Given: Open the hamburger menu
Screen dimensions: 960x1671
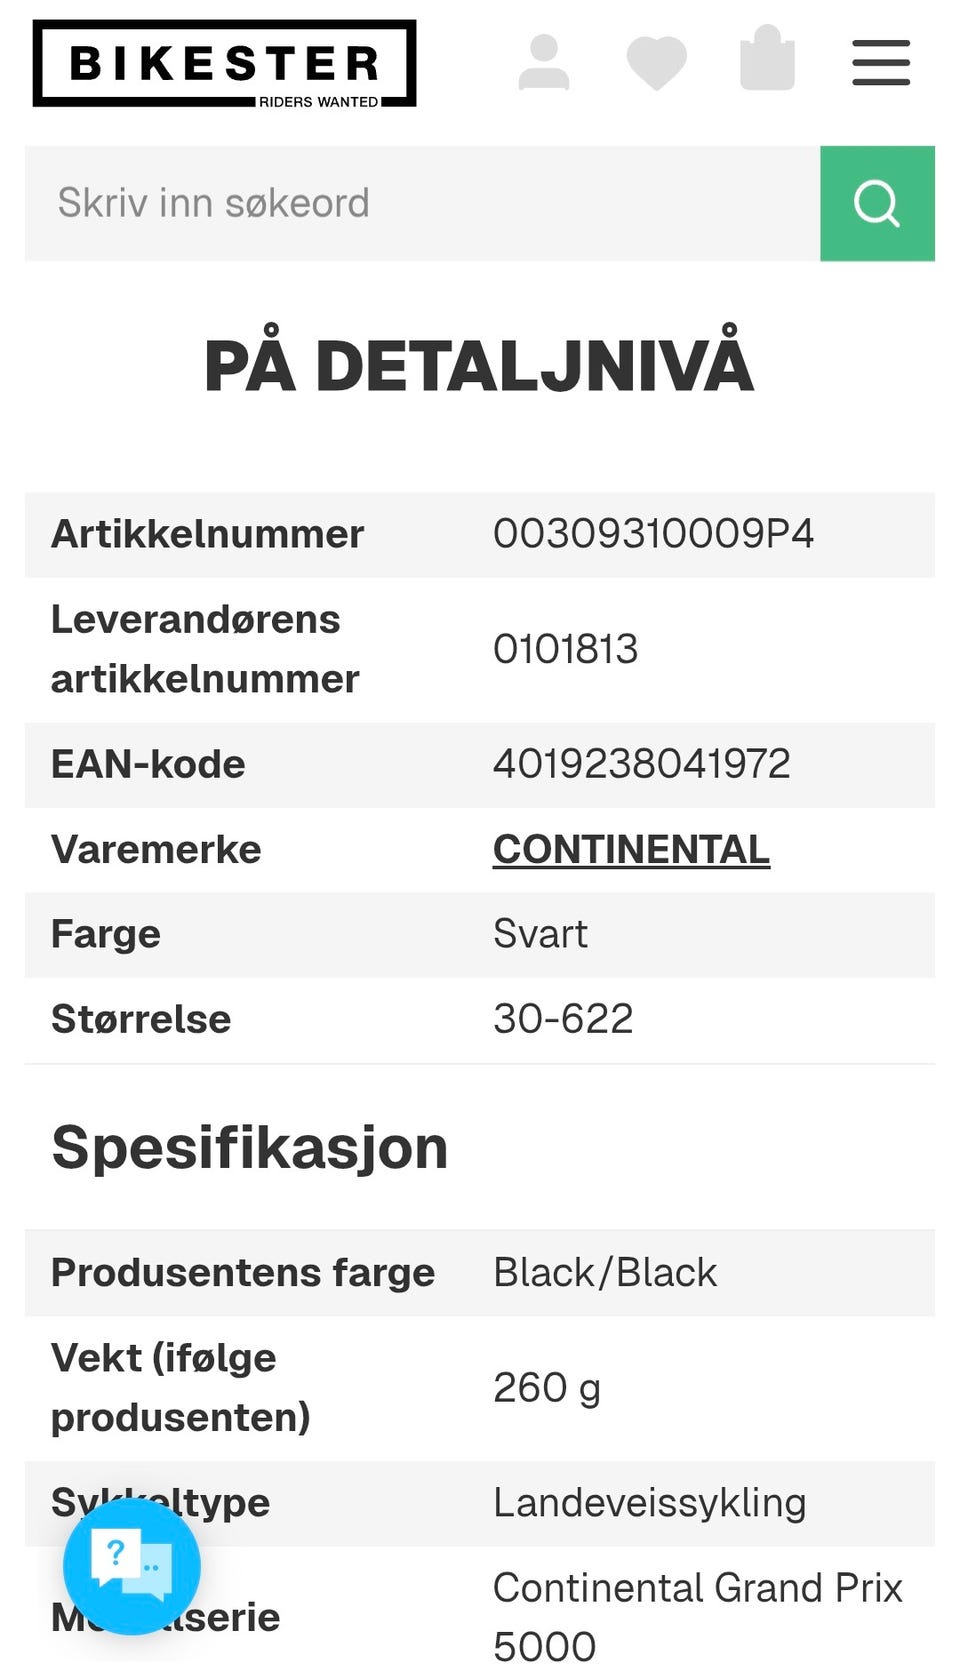Looking at the screenshot, I should click(880, 63).
